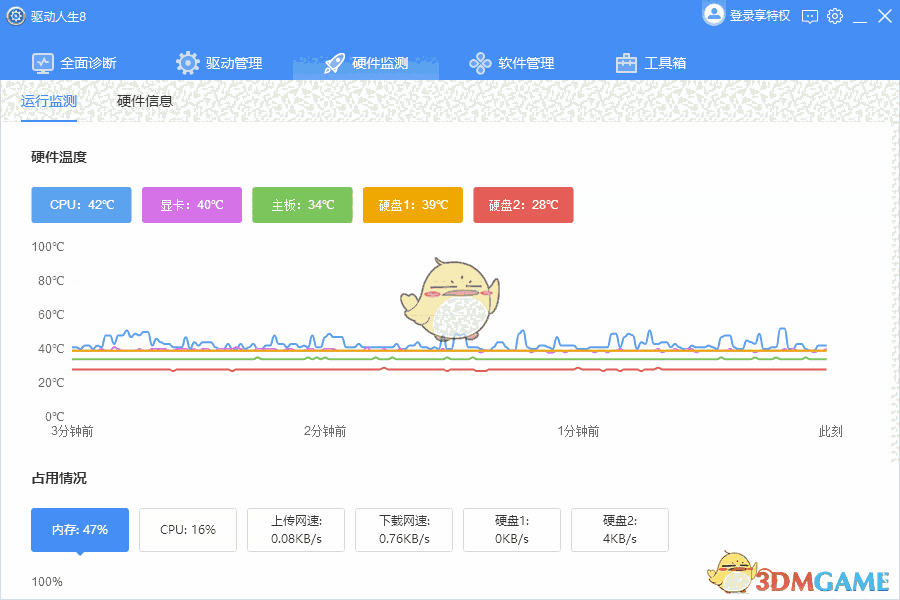Select the 工具箱 toolbox icon
Image resolution: width=900 pixels, height=600 pixels.
625,62
